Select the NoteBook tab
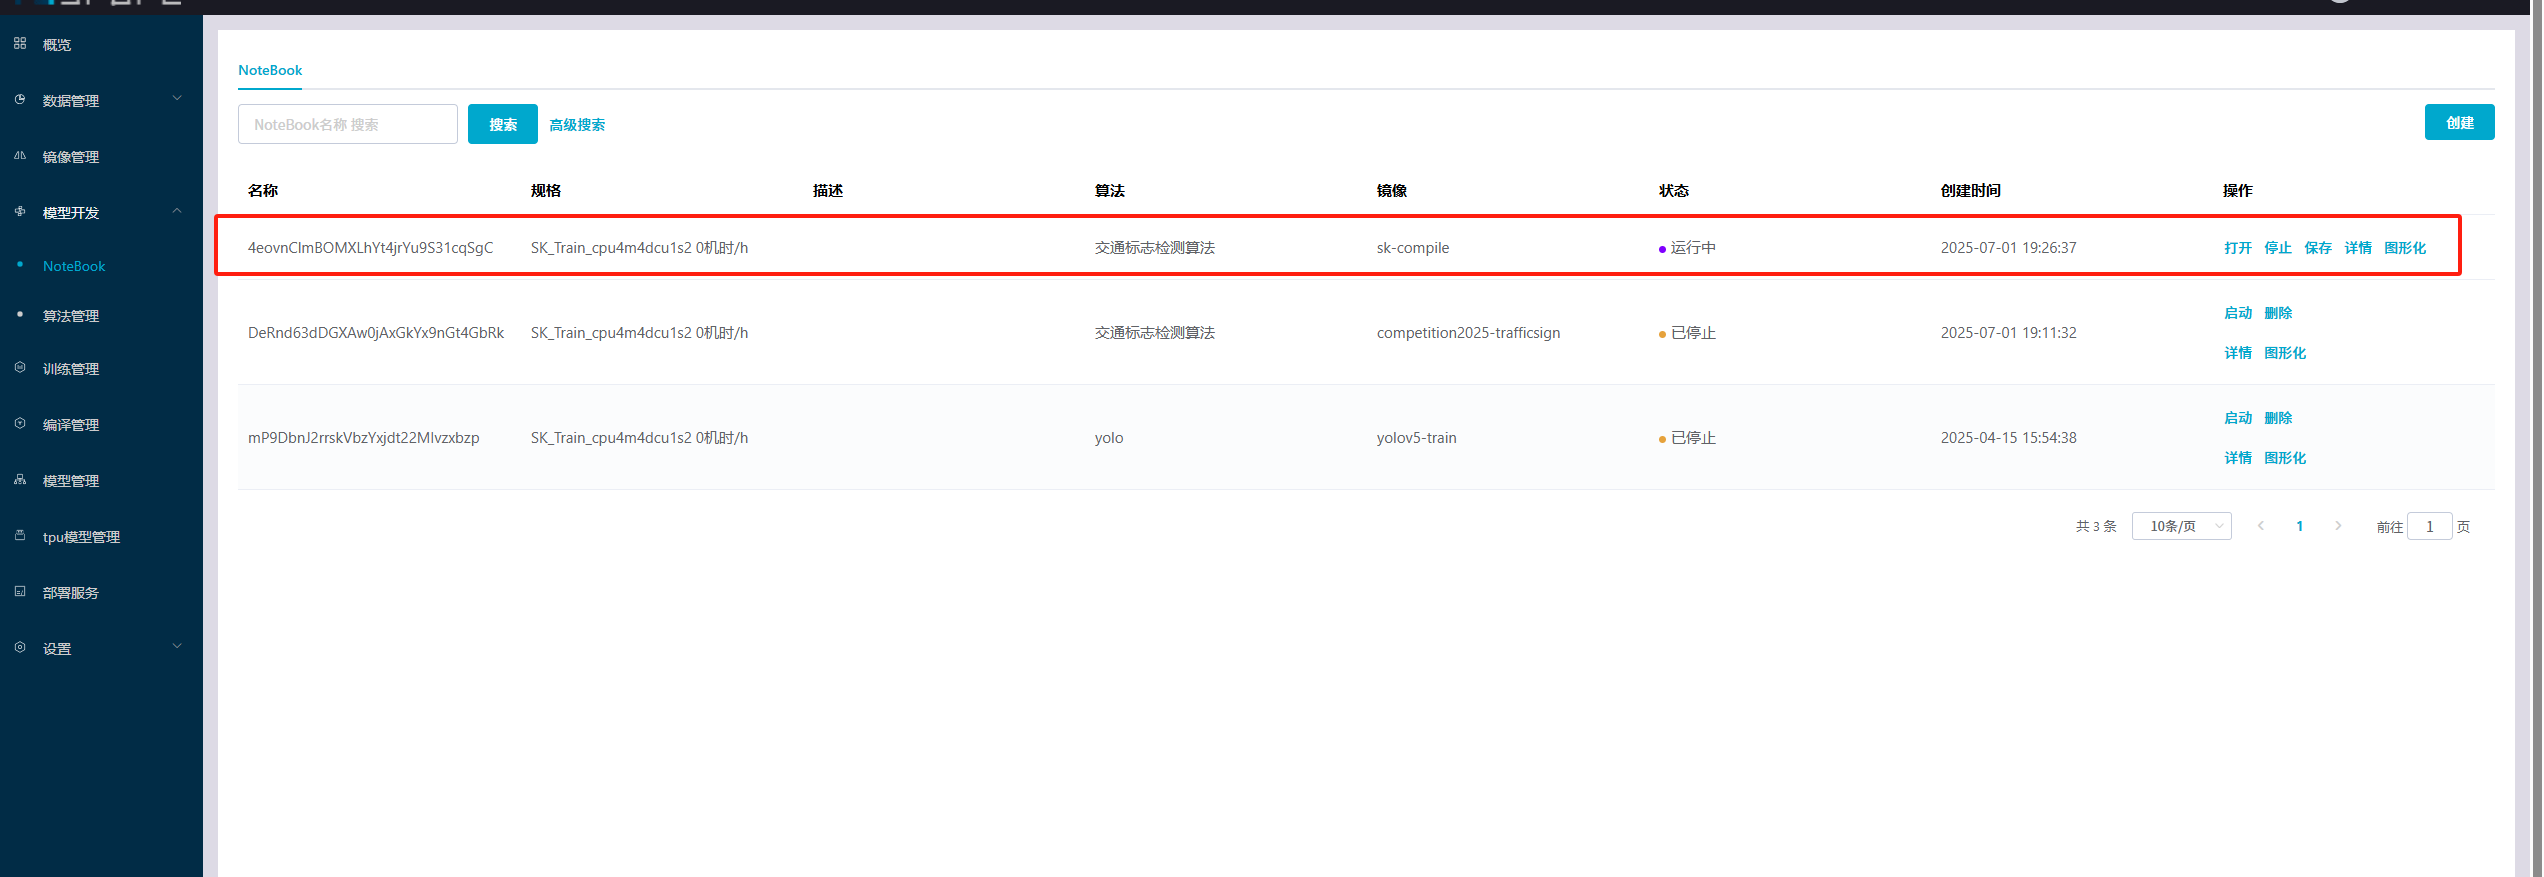This screenshot has width=2544, height=877. (270, 70)
